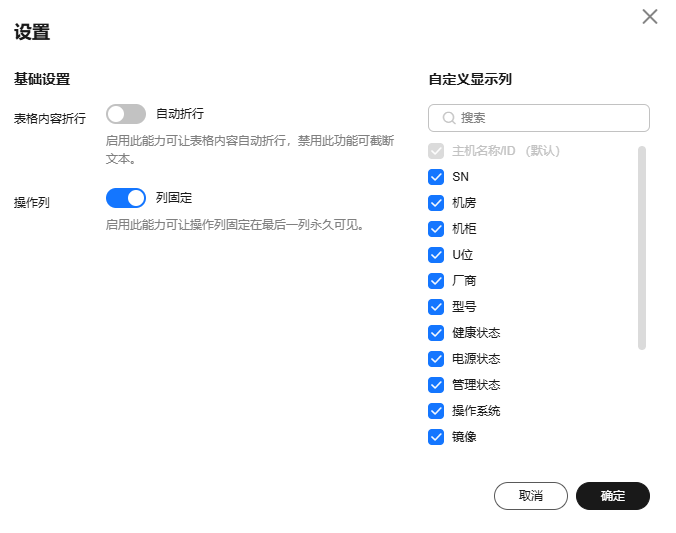Click the search magnifier icon

coord(449,118)
